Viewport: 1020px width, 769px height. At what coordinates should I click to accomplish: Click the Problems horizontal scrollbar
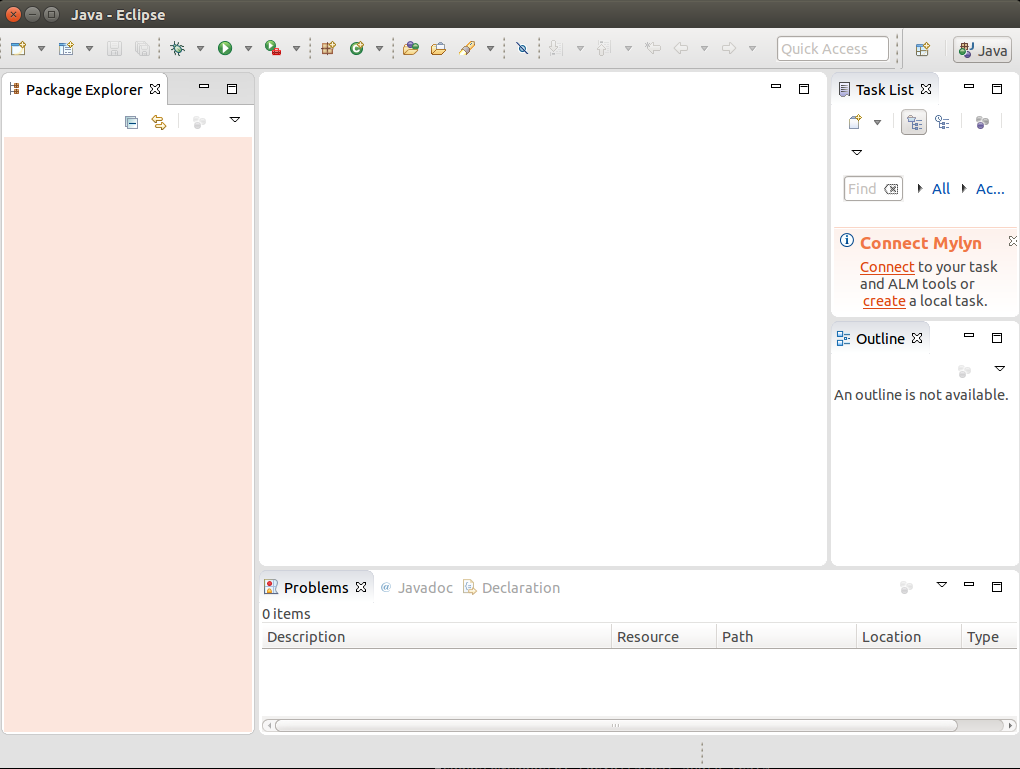[x=616, y=725]
